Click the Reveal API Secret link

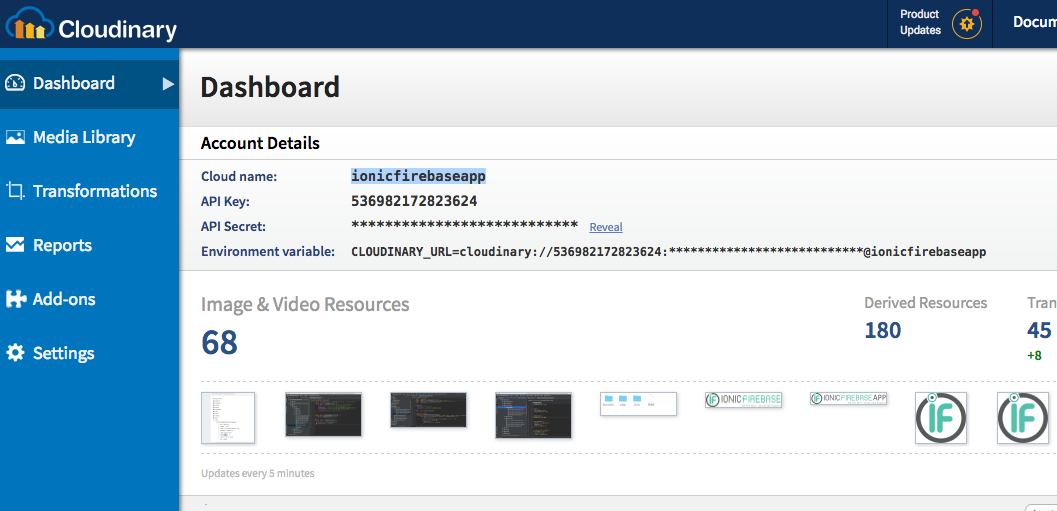click(606, 227)
